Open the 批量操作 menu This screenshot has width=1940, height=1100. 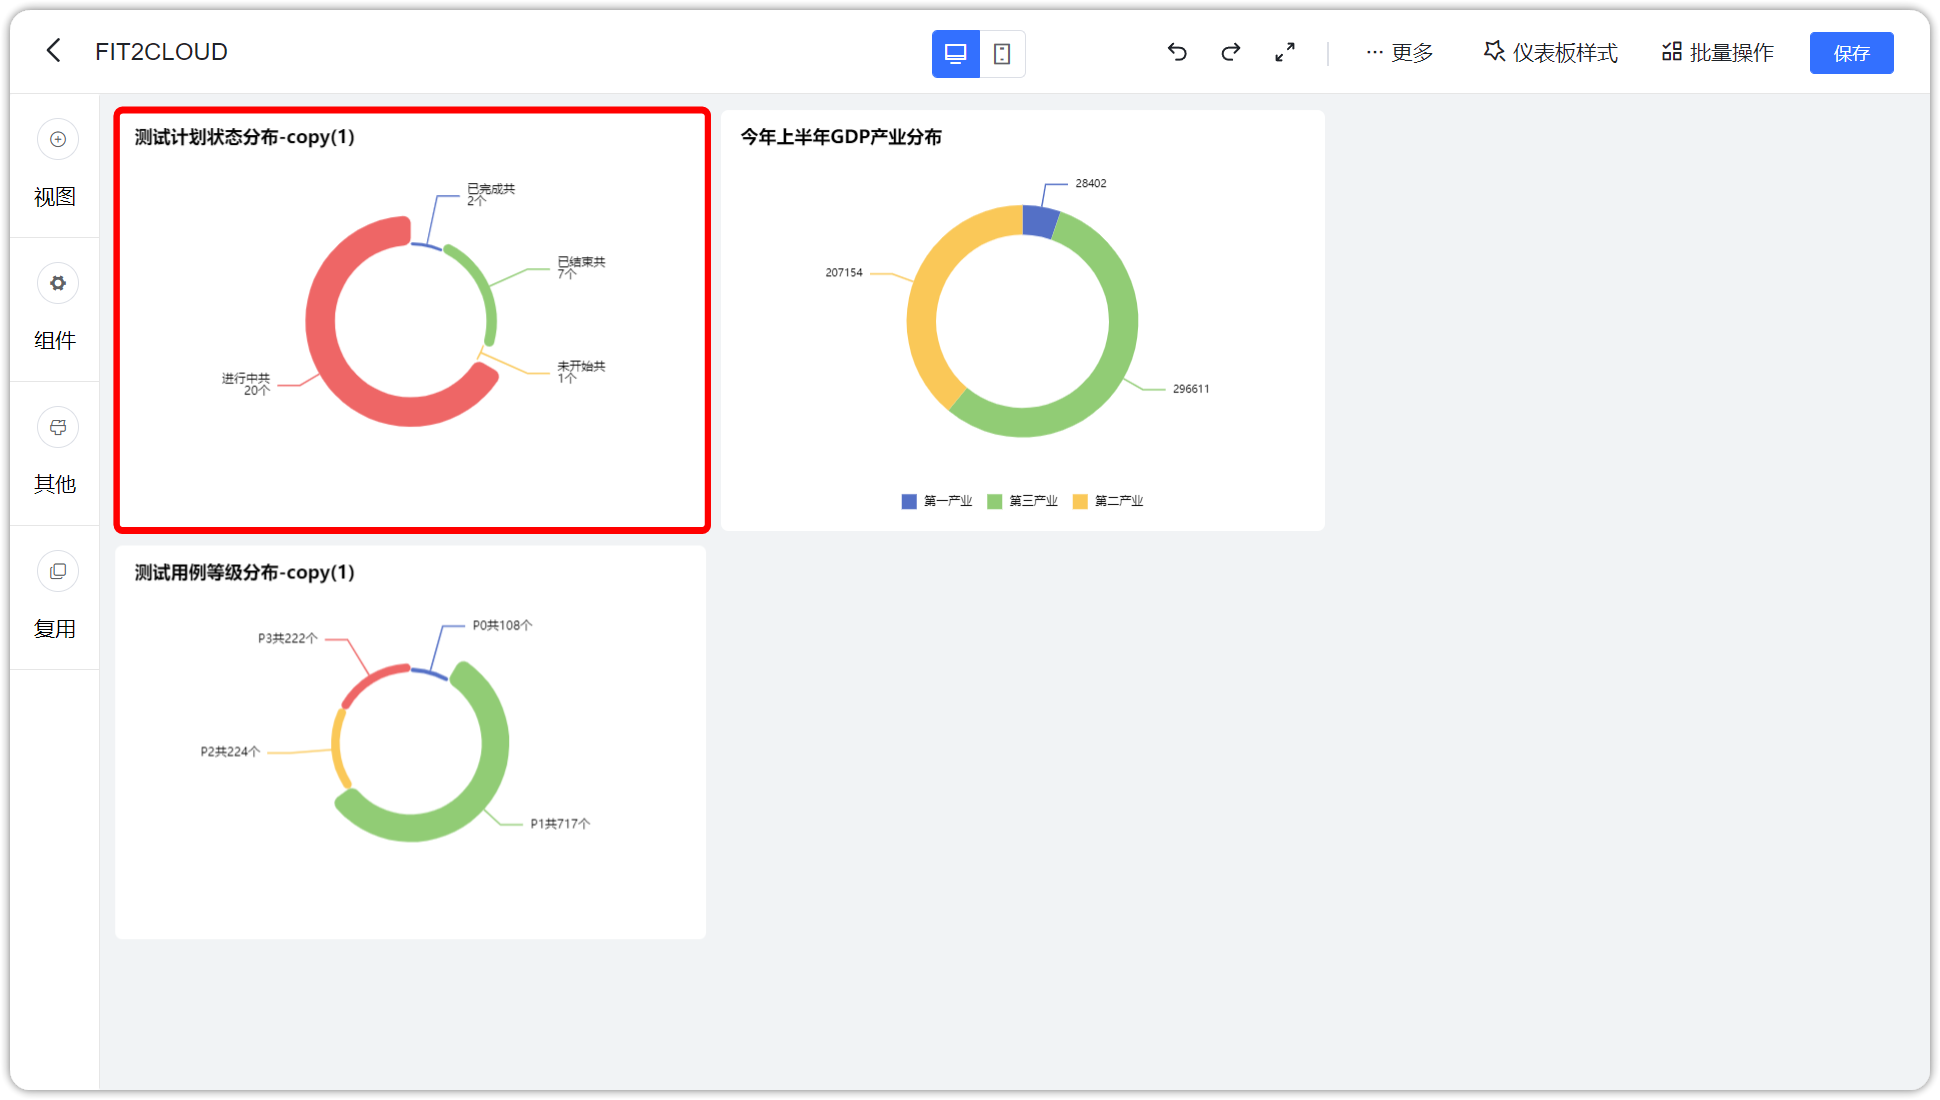(1717, 52)
